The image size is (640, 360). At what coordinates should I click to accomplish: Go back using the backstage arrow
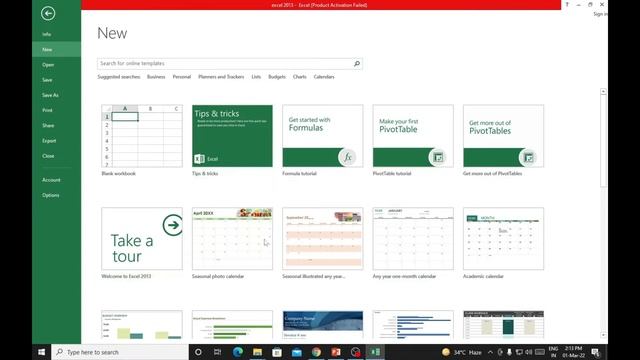pyautogui.click(x=48, y=13)
